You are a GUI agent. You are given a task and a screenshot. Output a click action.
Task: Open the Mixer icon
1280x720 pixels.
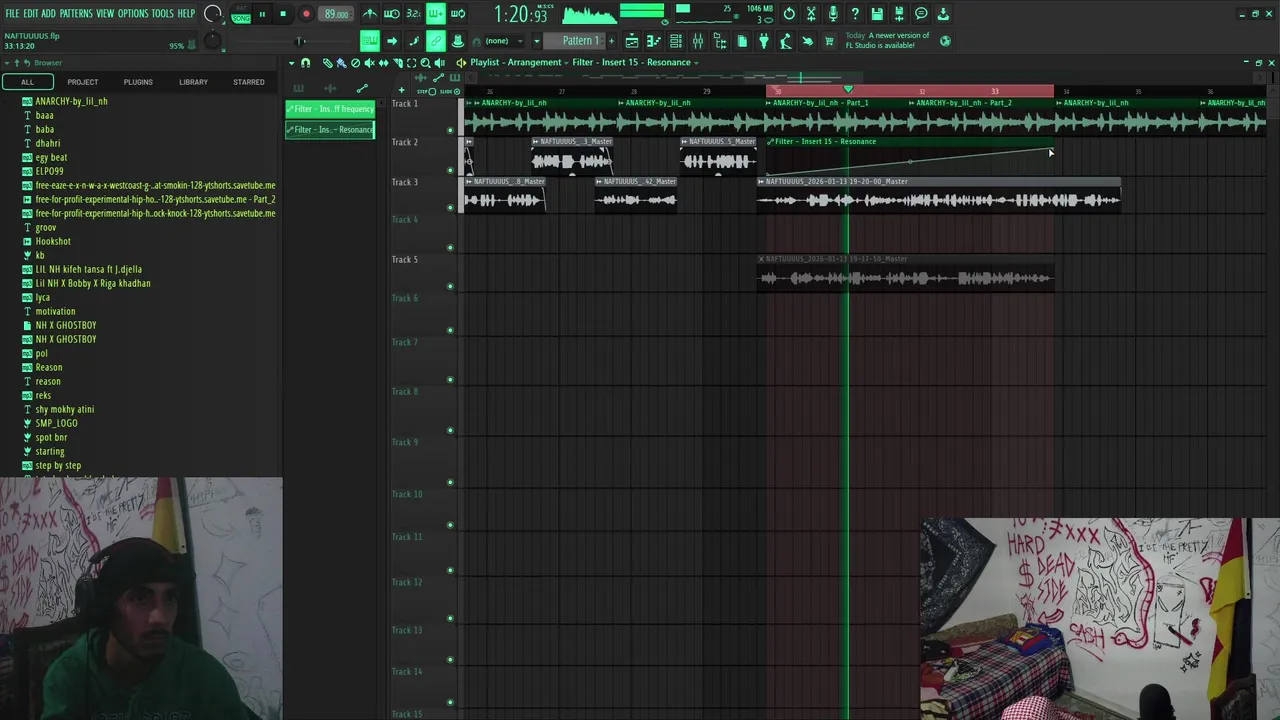pyautogui.click(x=698, y=41)
